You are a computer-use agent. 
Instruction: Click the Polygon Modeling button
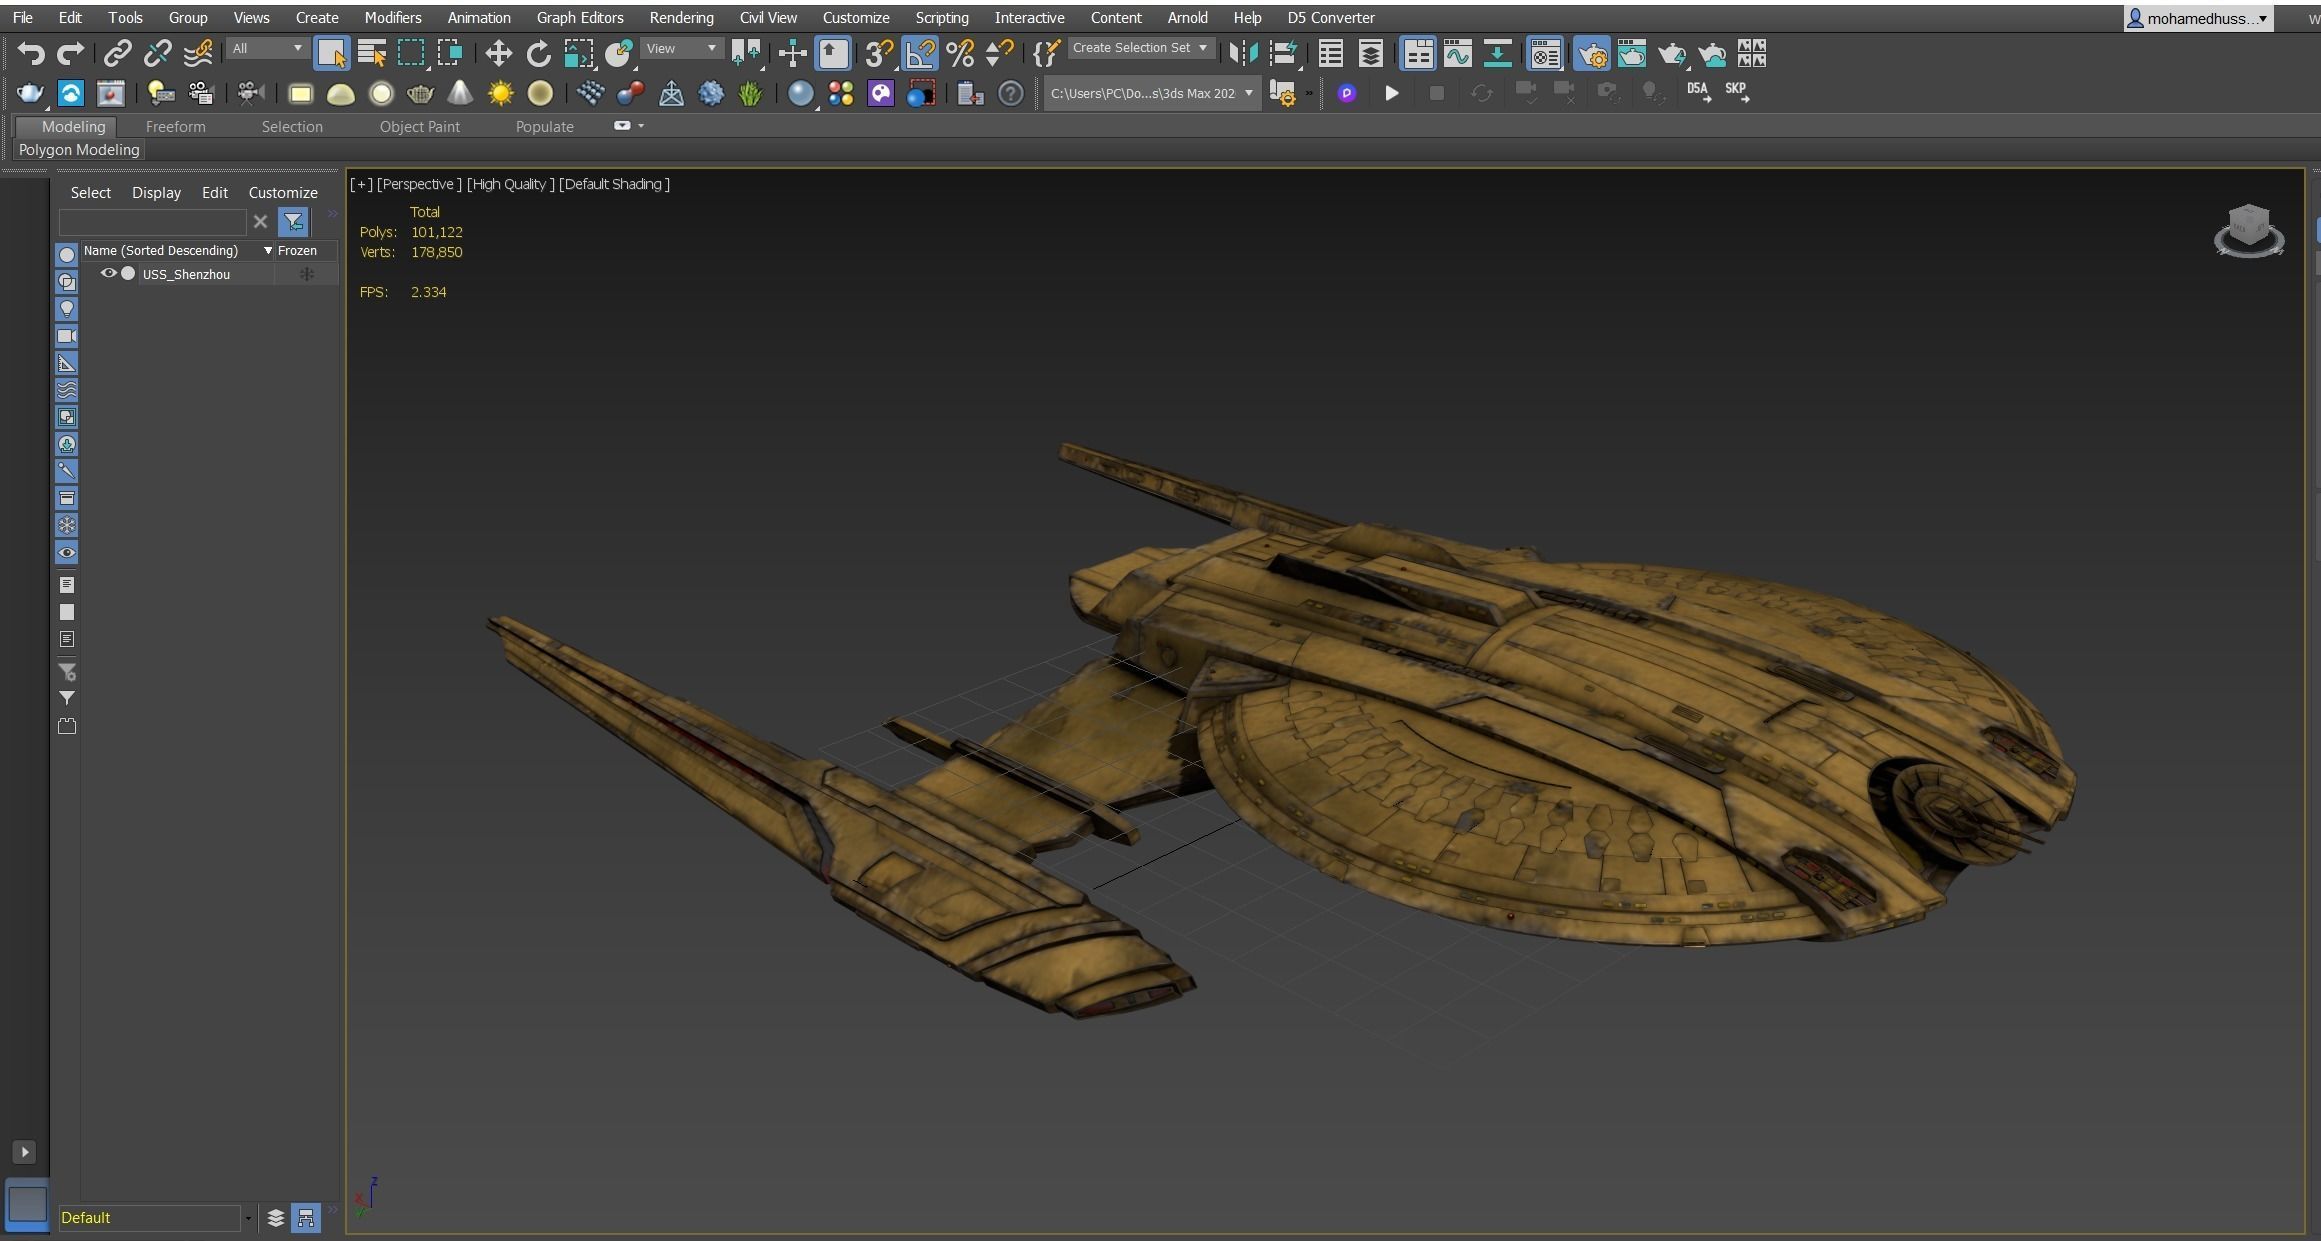tap(79, 150)
